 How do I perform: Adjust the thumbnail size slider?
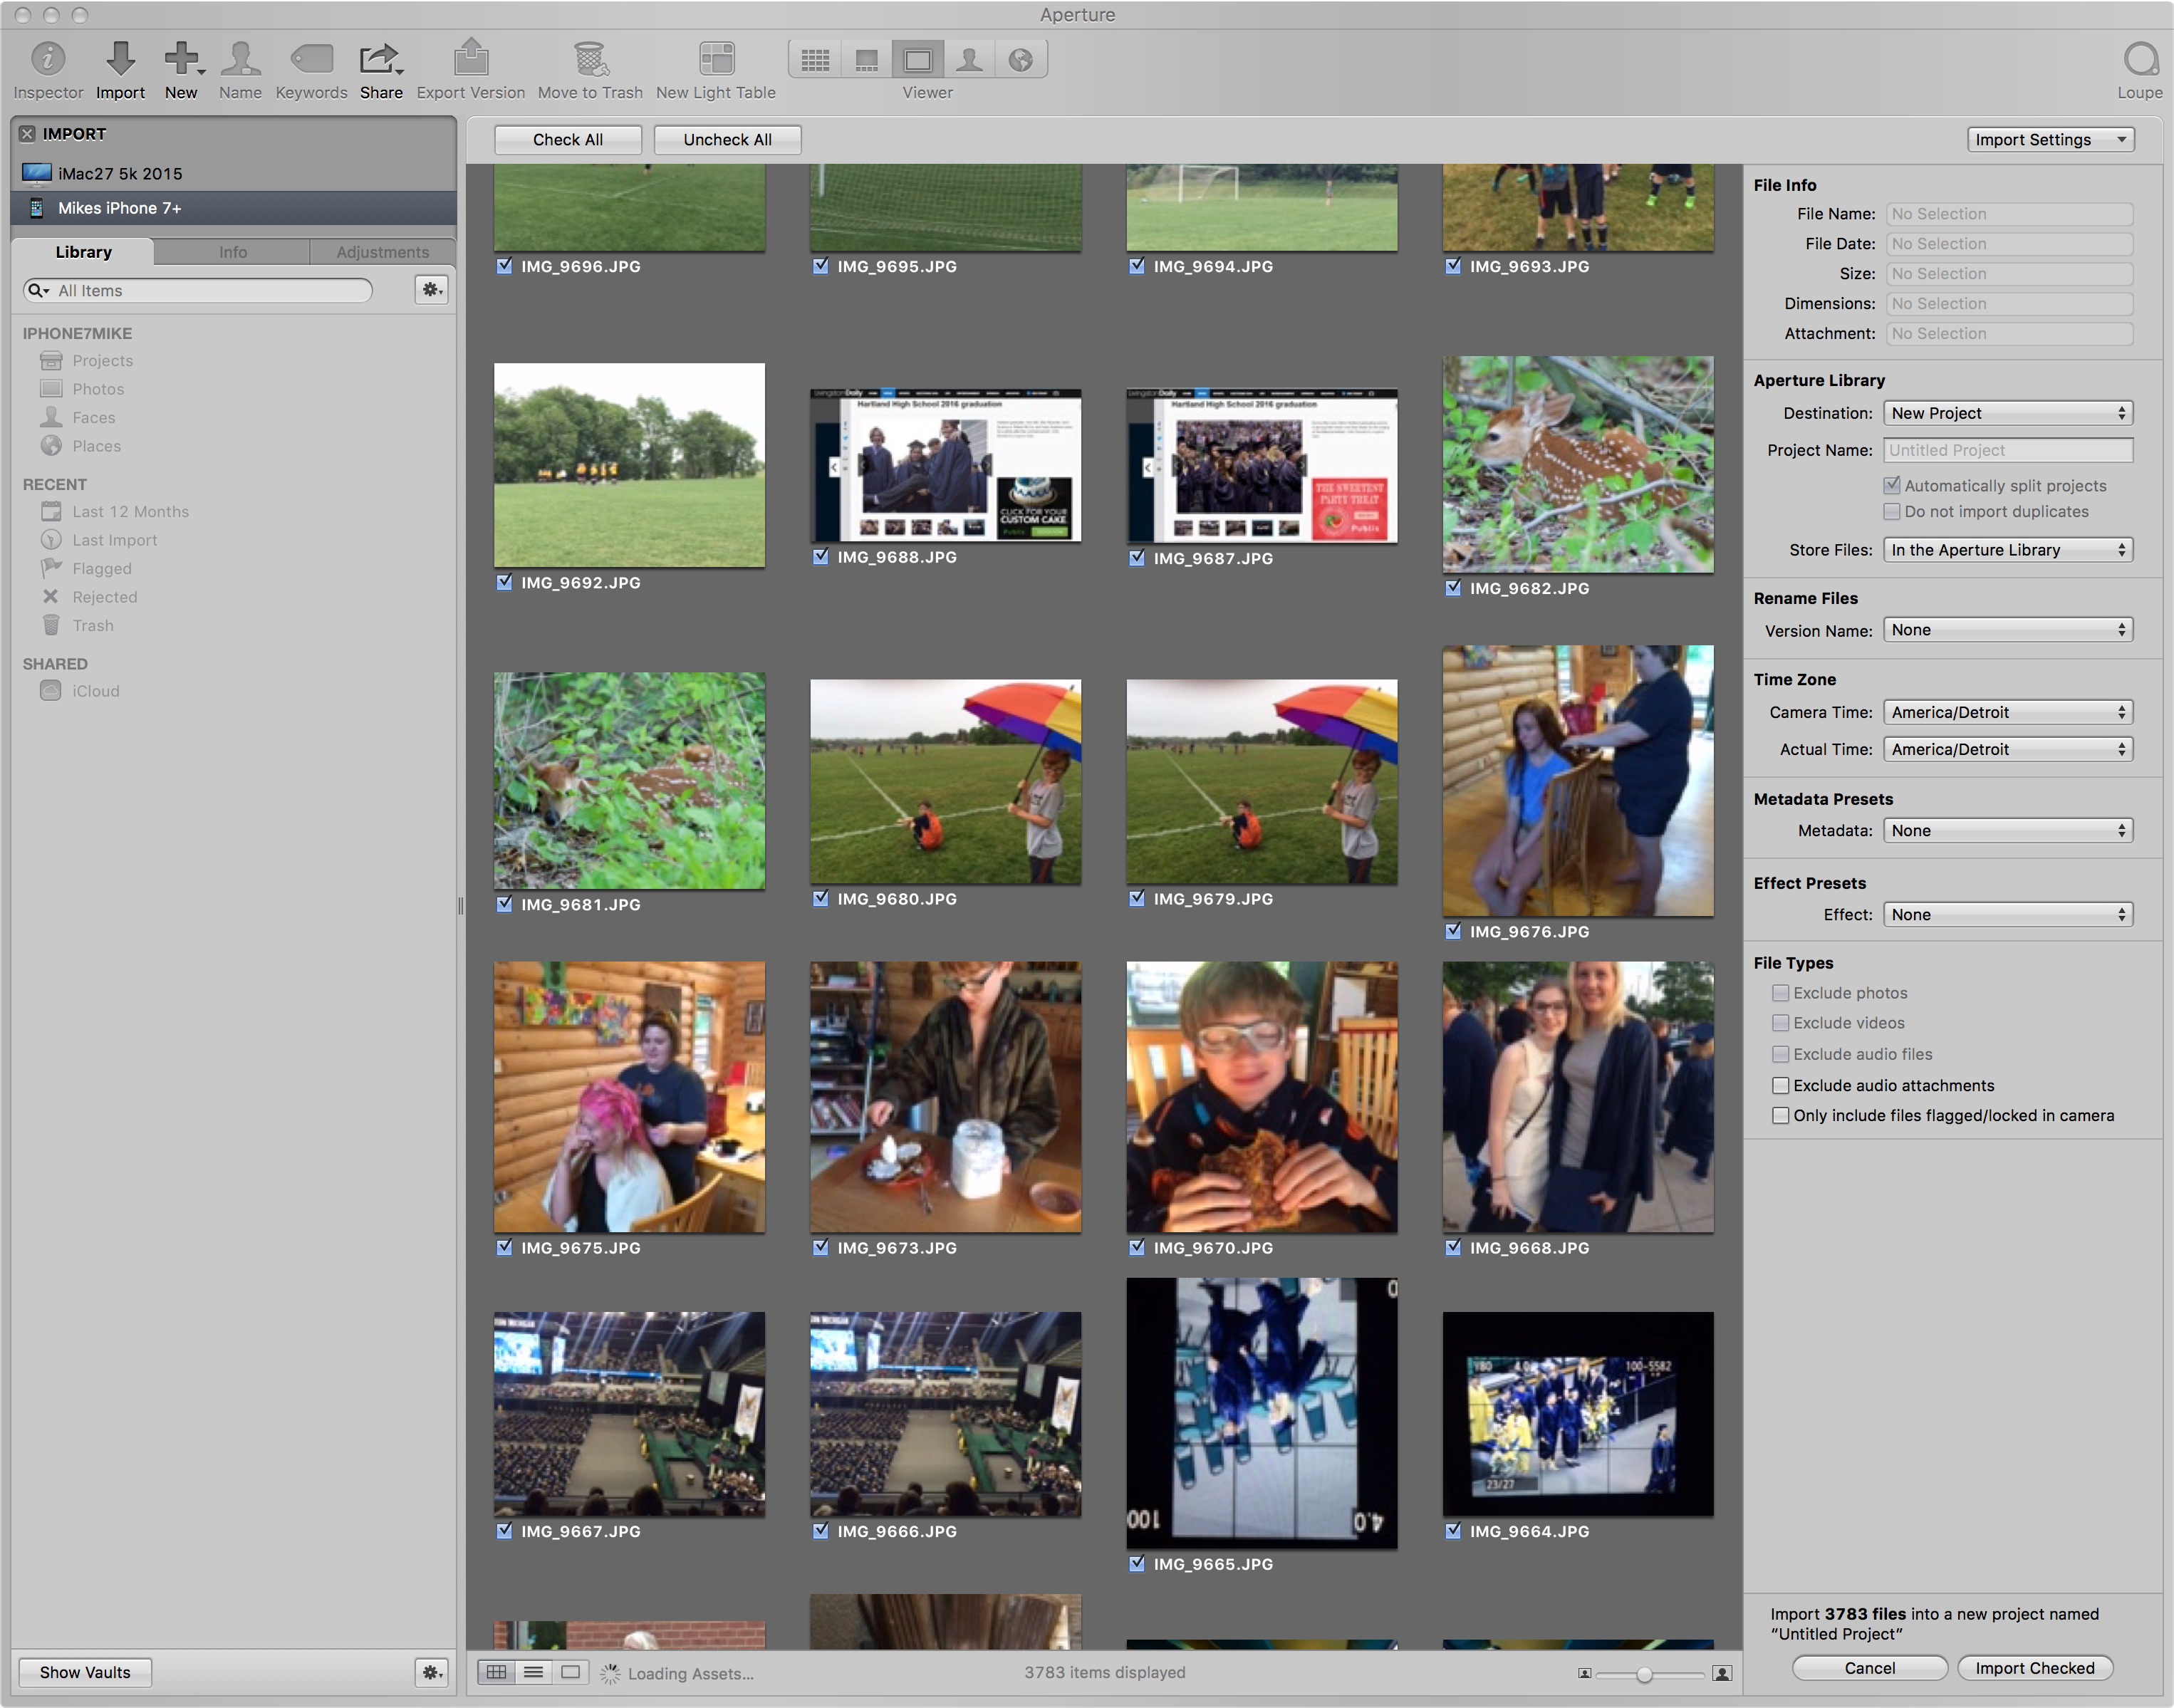(1644, 1674)
